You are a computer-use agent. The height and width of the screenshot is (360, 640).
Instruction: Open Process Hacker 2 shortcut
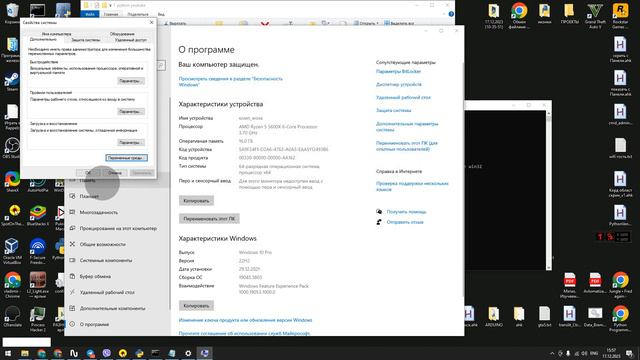[38, 319]
